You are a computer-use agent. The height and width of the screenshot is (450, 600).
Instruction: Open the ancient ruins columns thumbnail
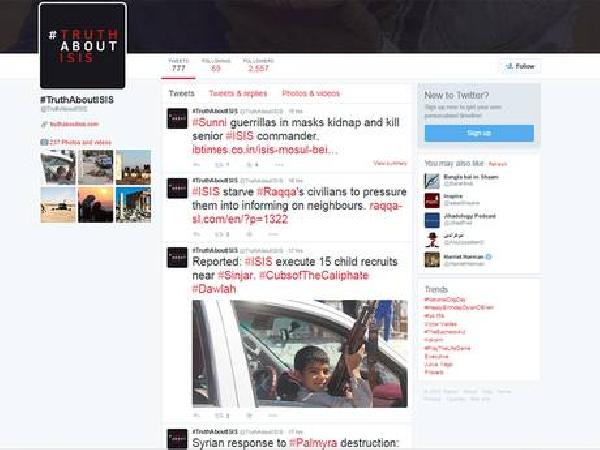[x=134, y=205]
